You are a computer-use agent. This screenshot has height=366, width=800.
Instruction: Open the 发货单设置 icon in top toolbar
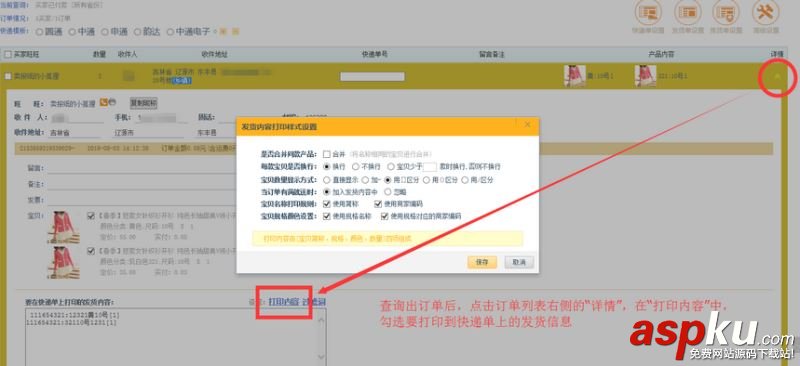tap(688, 12)
